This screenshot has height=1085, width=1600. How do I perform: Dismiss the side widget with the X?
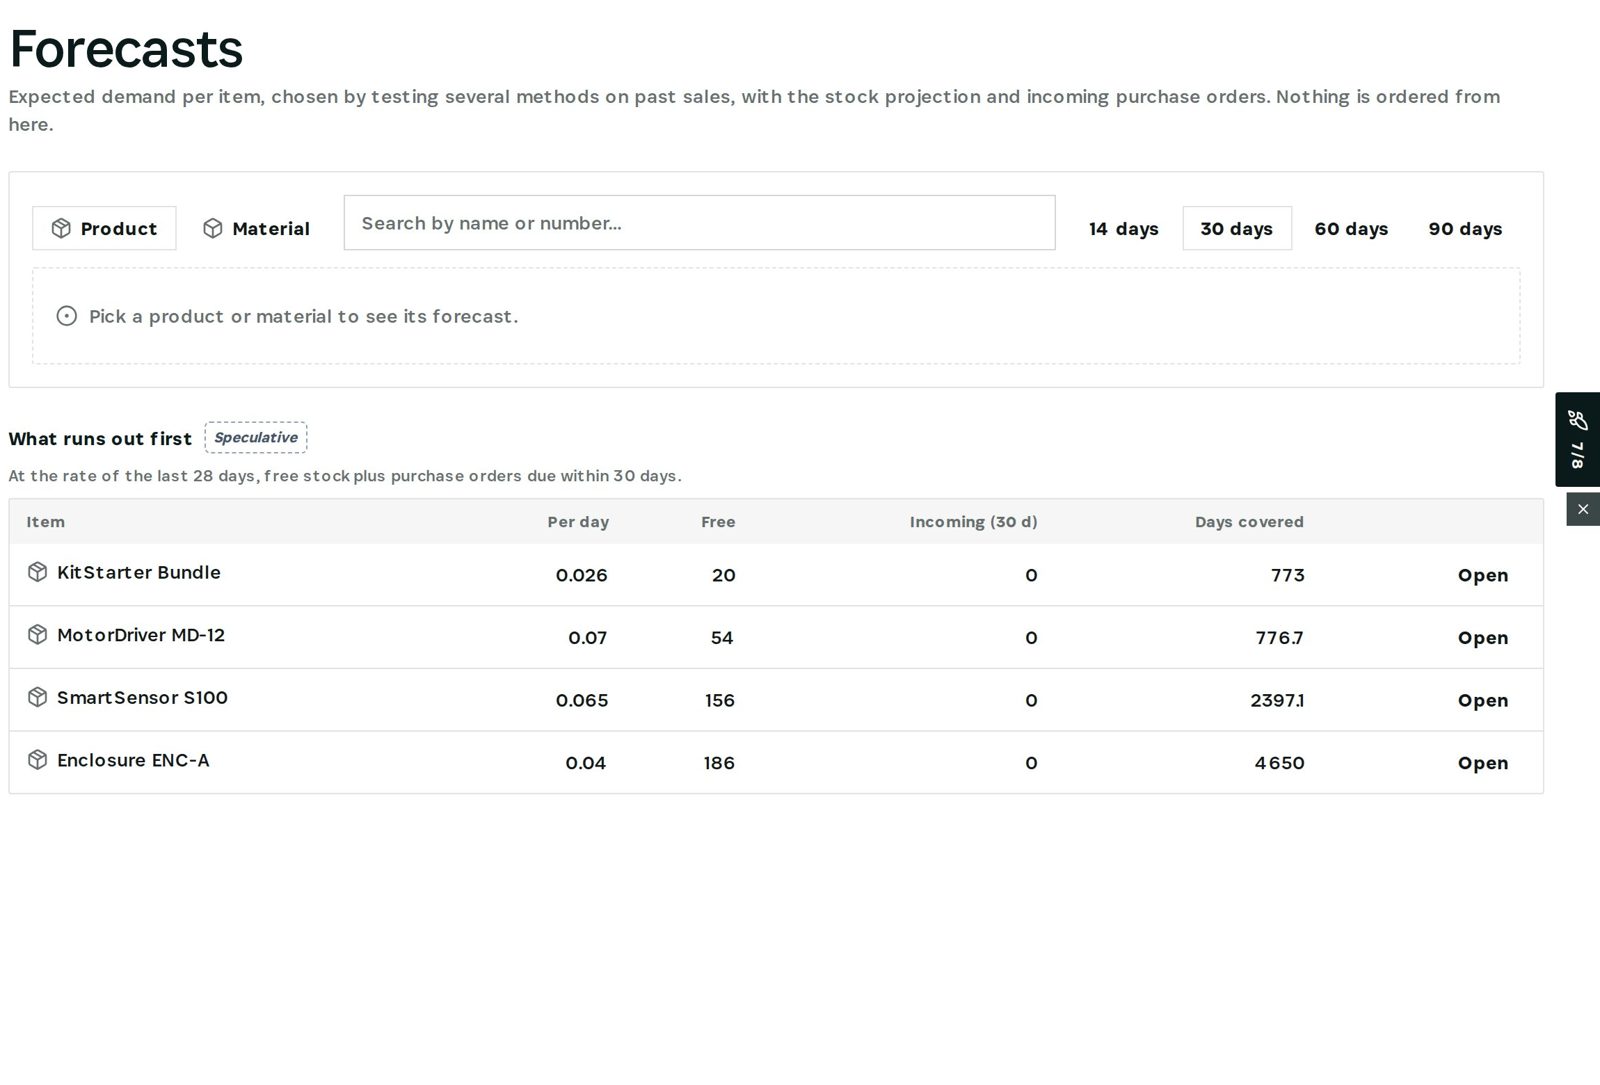tap(1583, 509)
